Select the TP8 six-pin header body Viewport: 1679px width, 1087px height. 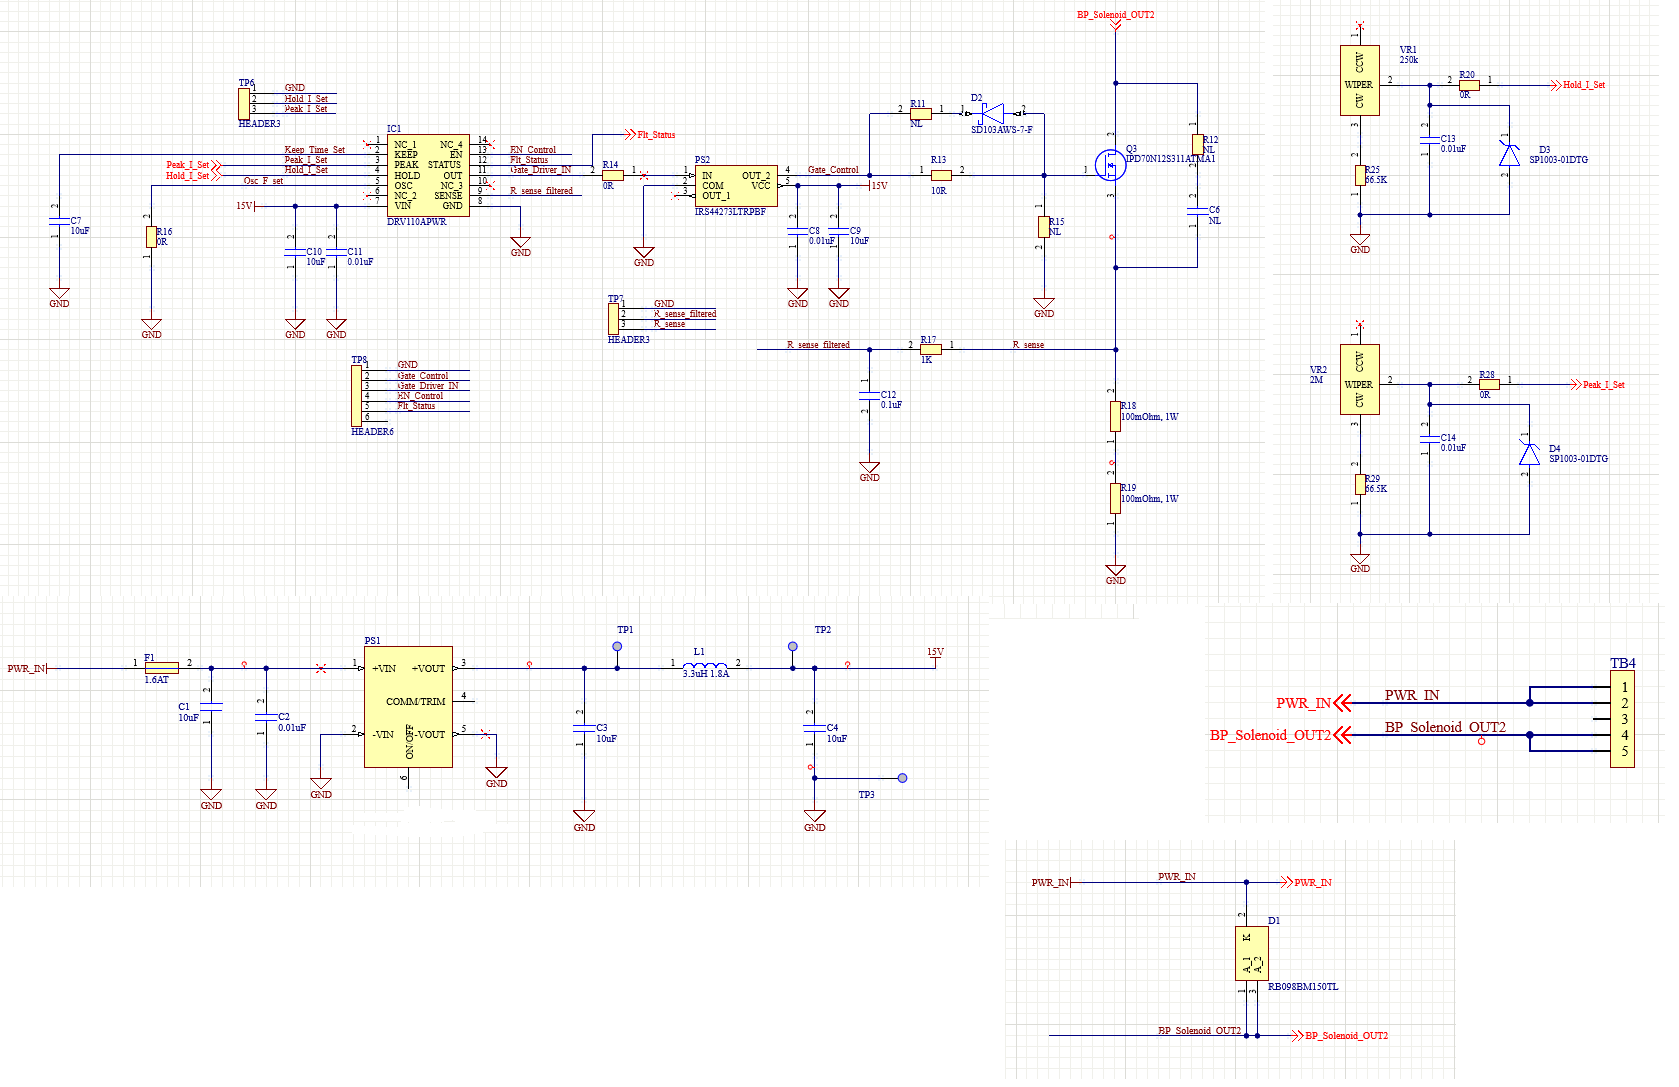tap(357, 396)
